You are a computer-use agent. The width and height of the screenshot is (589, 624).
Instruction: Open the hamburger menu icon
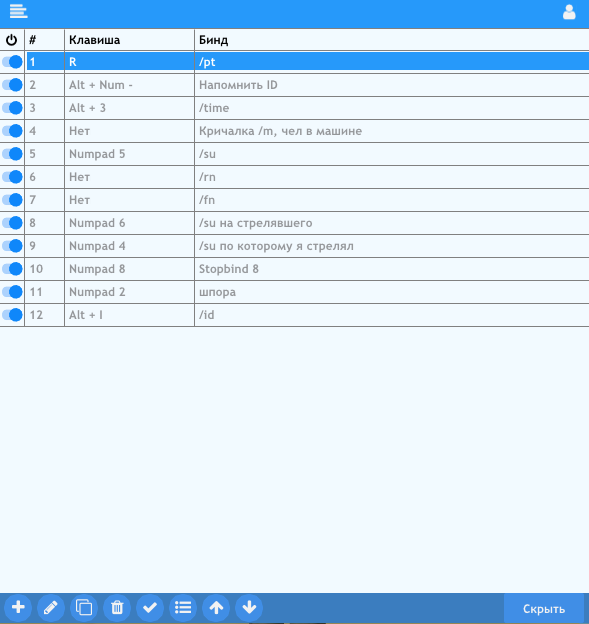(x=18, y=11)
